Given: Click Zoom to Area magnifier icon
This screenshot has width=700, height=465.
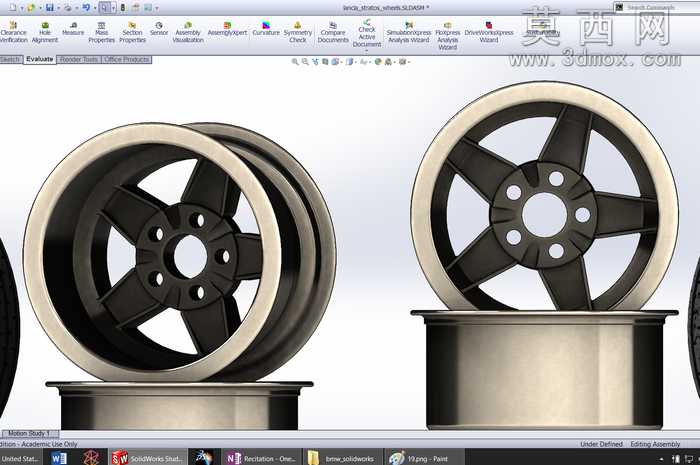Looking at the screenshot, I should coord(305,62).
